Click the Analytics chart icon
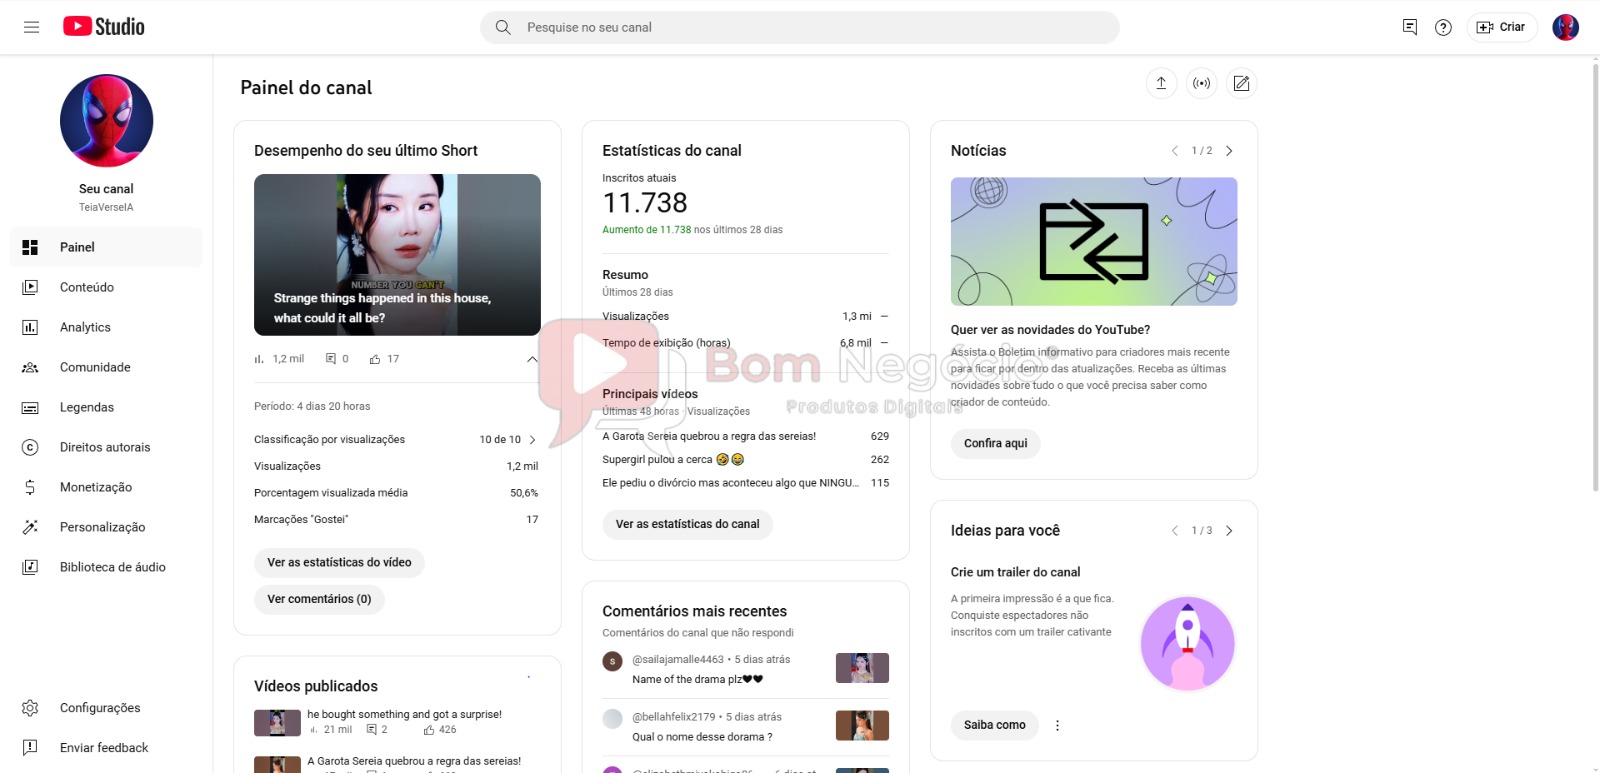This screenshot has height=773, width=1600. (x=30, y=327)
